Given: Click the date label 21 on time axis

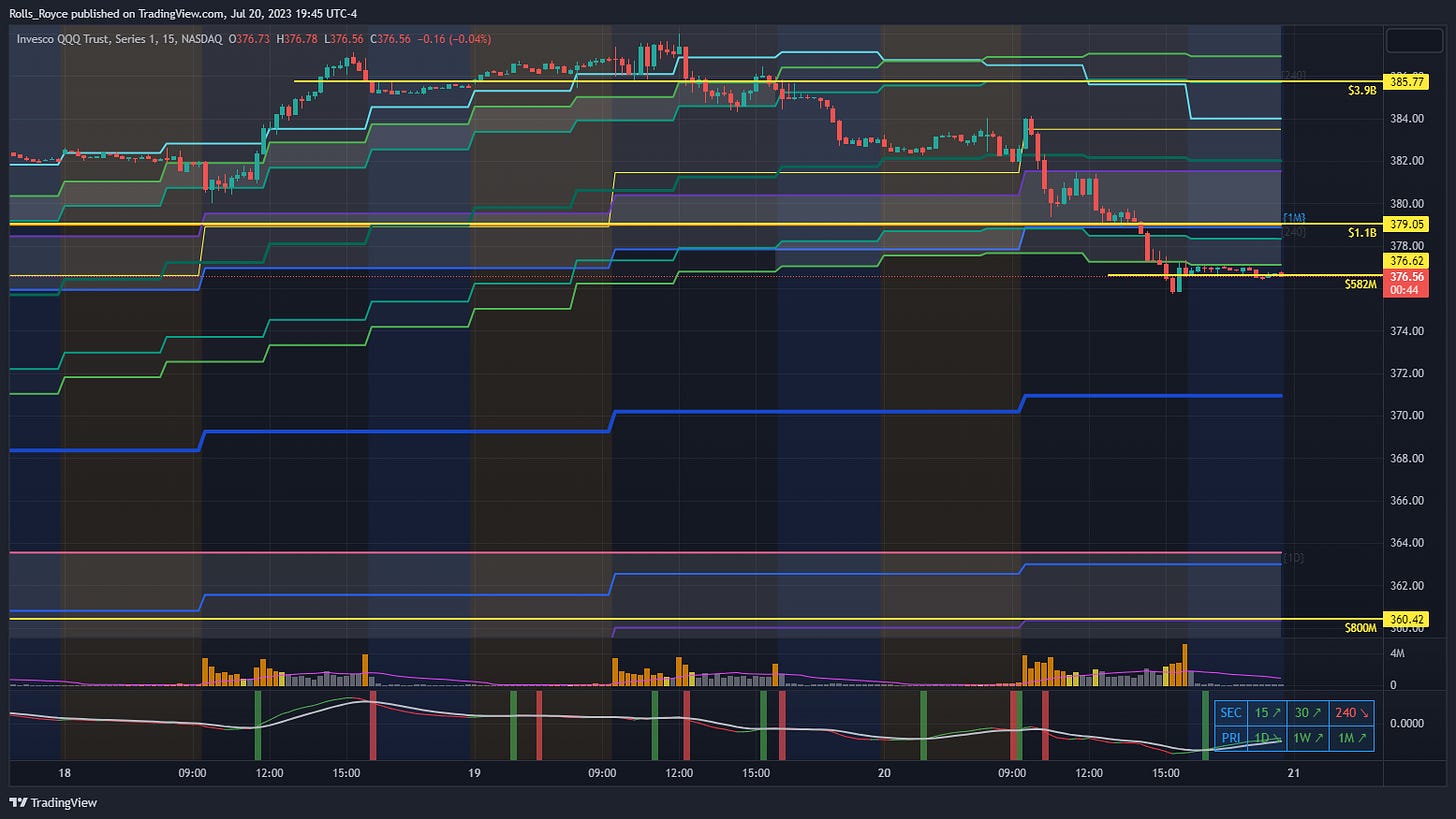Looking at the screenshot, I should coord(1294,773).
